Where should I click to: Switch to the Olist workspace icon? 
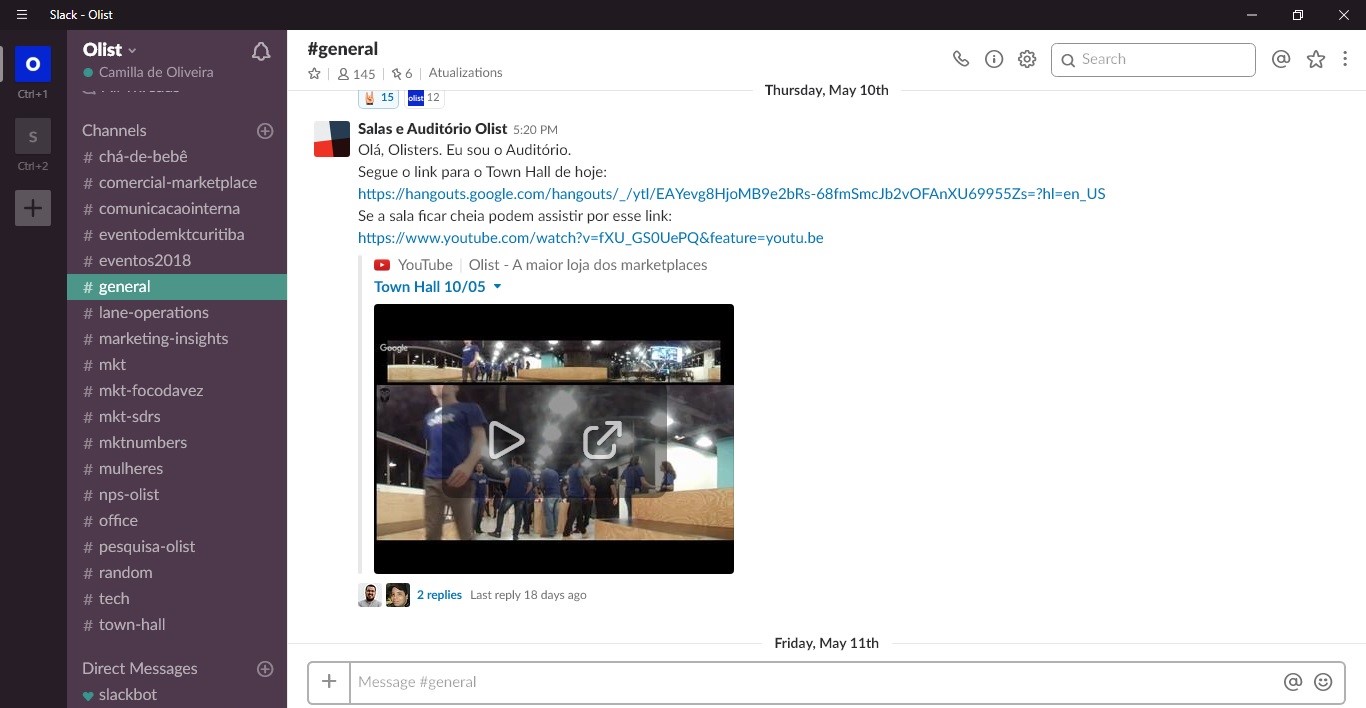click(32, 64)
